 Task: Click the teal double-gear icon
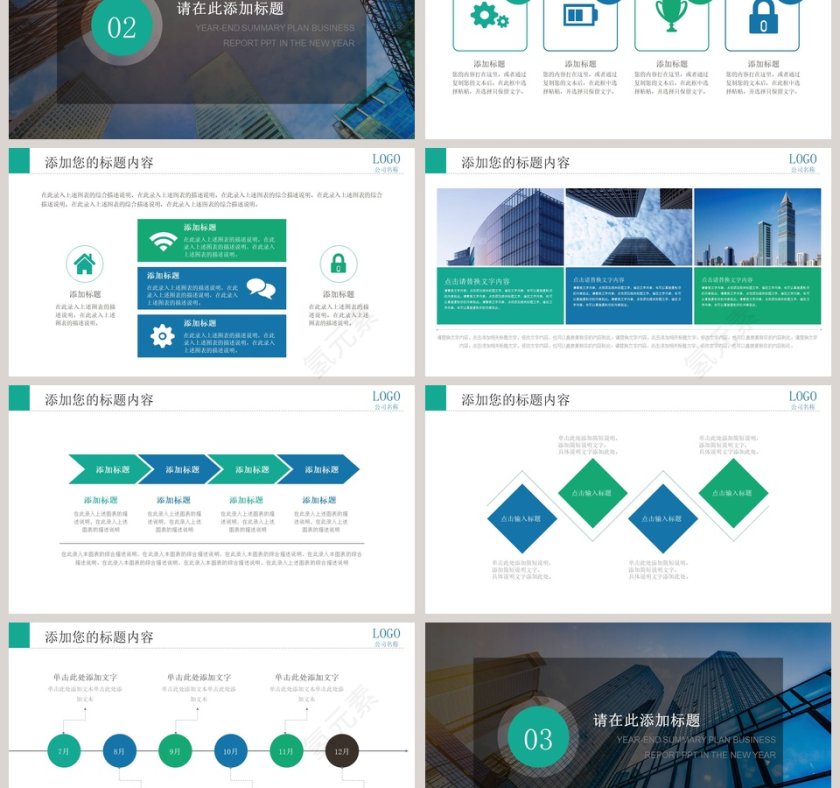490,15
